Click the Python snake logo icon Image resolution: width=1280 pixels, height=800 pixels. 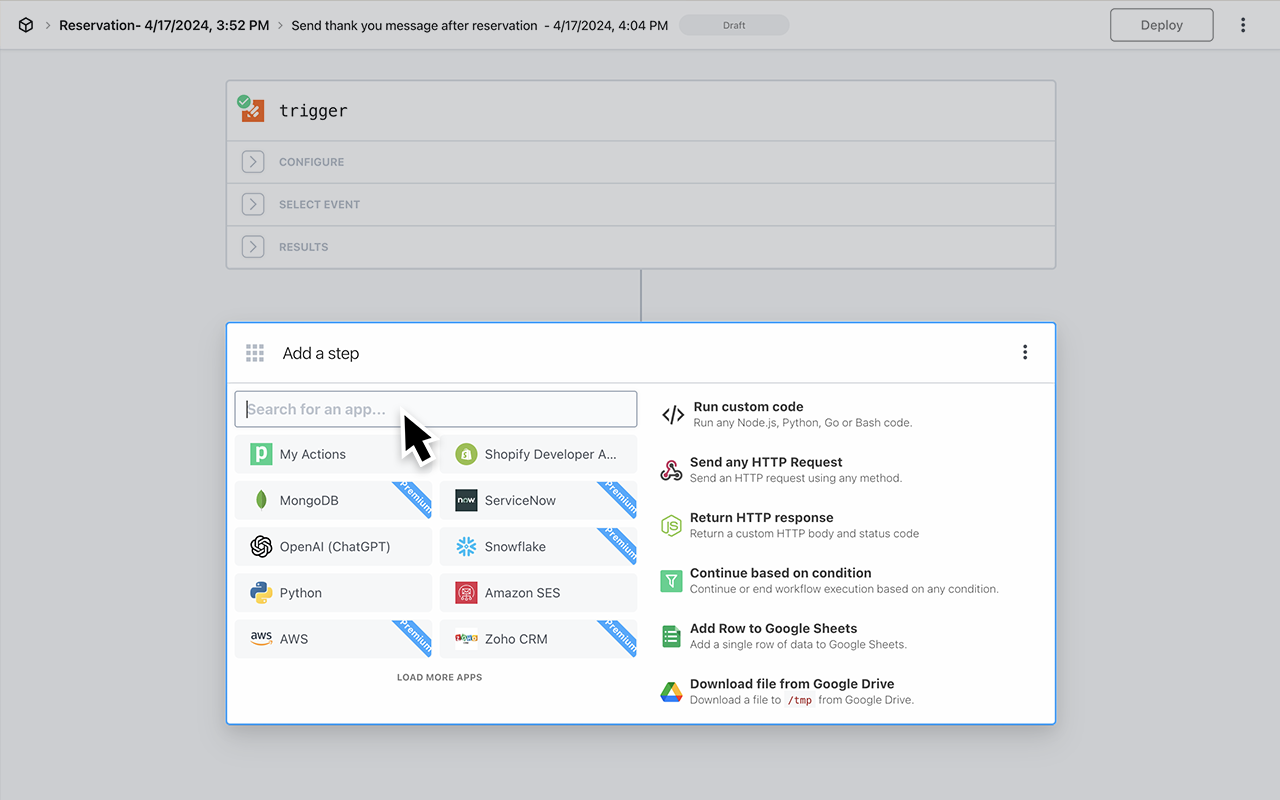(261, 593)
